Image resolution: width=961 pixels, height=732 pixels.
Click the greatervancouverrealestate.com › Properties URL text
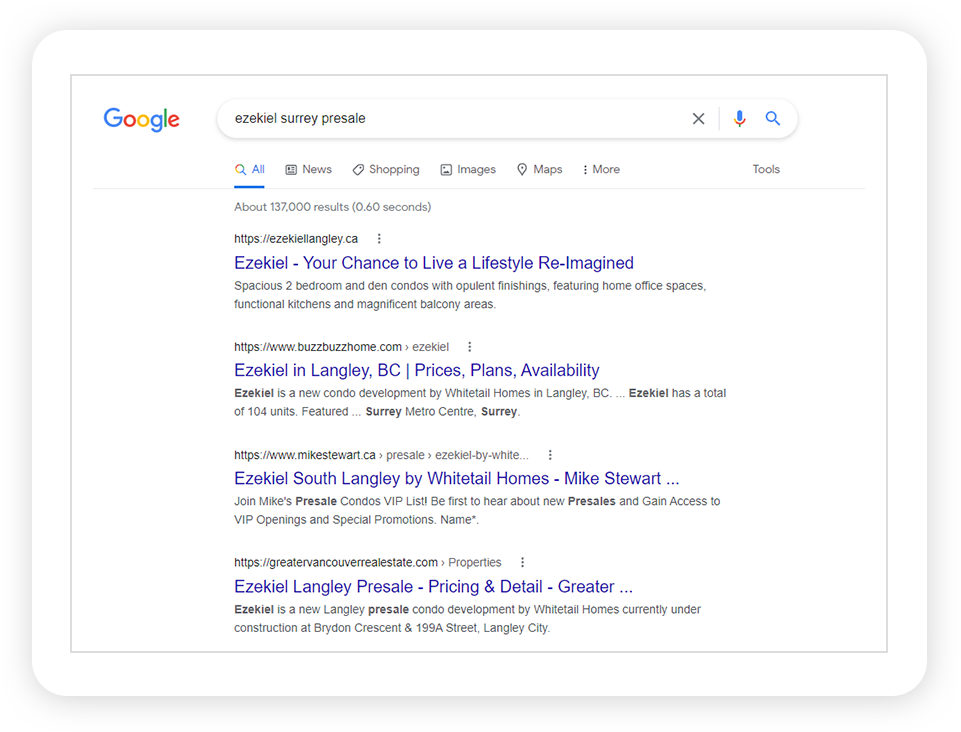click(368, 562)
